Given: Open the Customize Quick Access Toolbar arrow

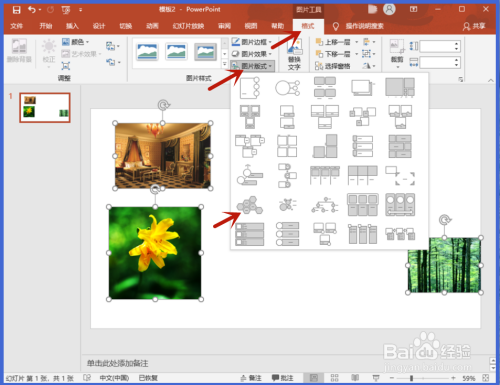Looking at the screenshot, I should click(x=80, y=10).
